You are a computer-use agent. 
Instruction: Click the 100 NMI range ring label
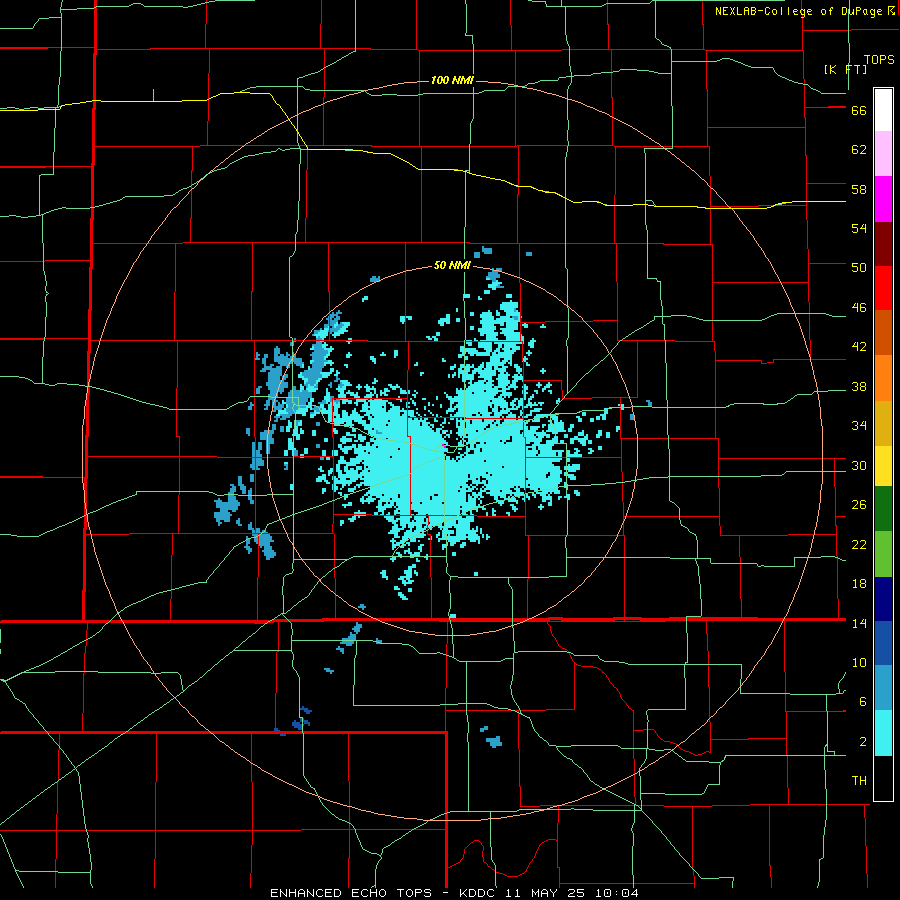tap(452, 80)
